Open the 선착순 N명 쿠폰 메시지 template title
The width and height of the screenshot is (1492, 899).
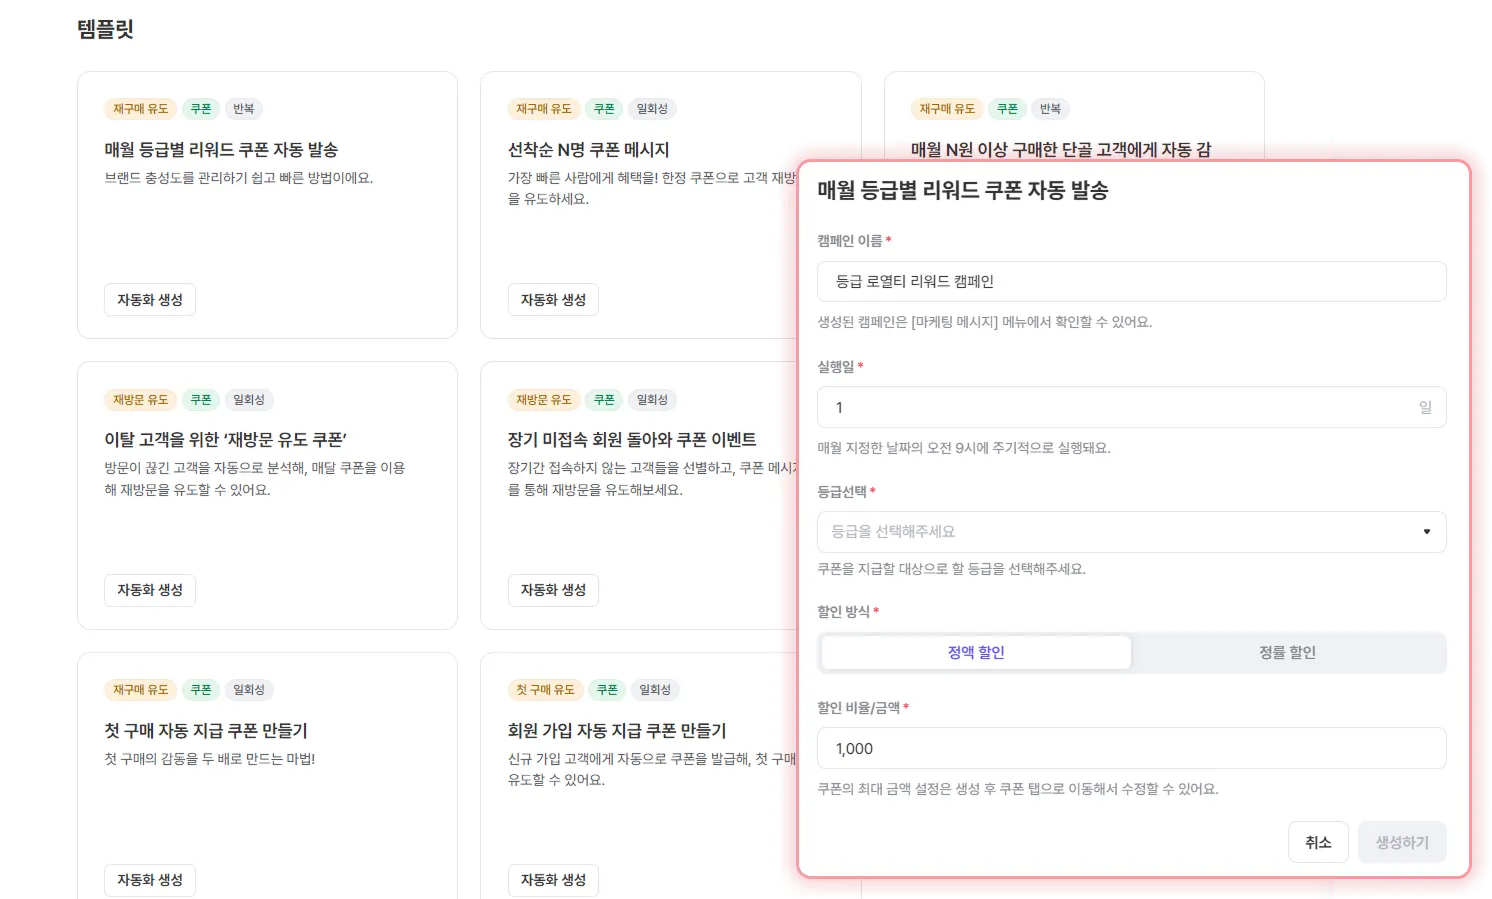click(x=588, y=150)
